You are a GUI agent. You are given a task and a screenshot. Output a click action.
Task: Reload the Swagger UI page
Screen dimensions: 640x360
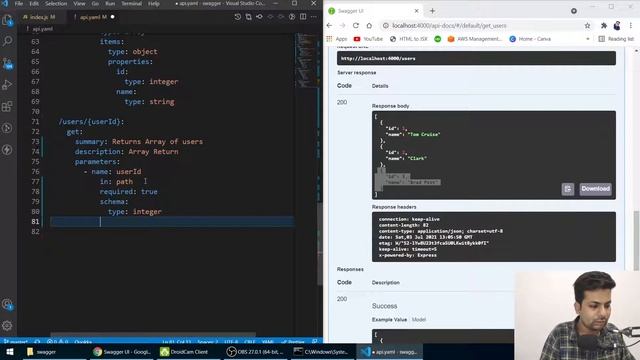(356, 25)
